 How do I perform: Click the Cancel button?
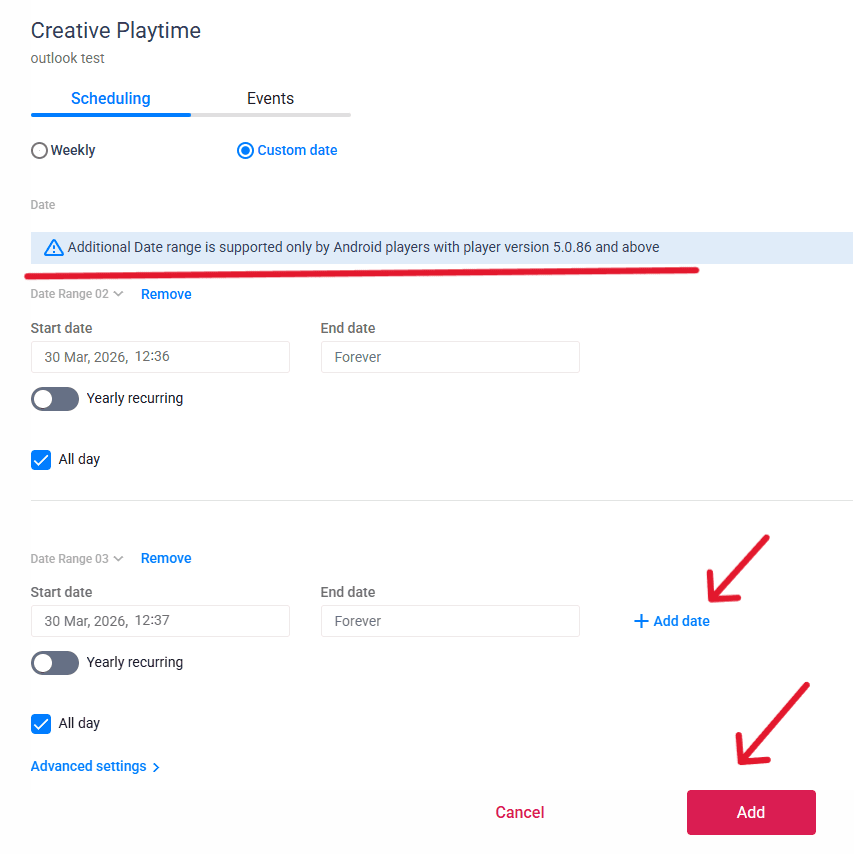point(520,812)
